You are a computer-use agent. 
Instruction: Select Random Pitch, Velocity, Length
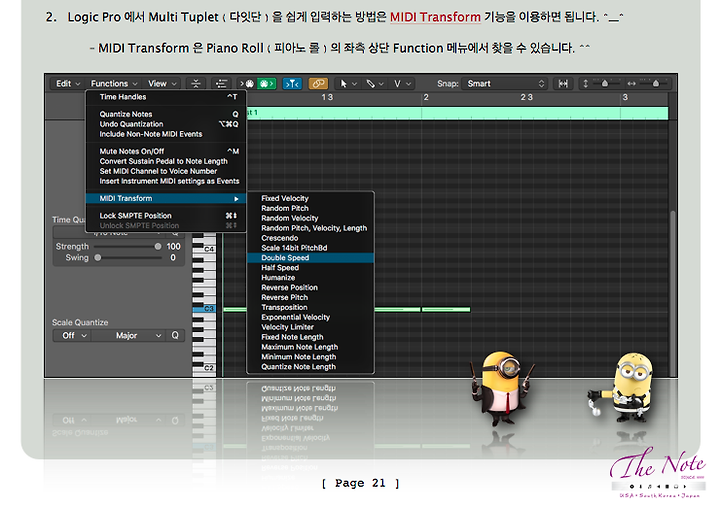click(x=310, y=228)
